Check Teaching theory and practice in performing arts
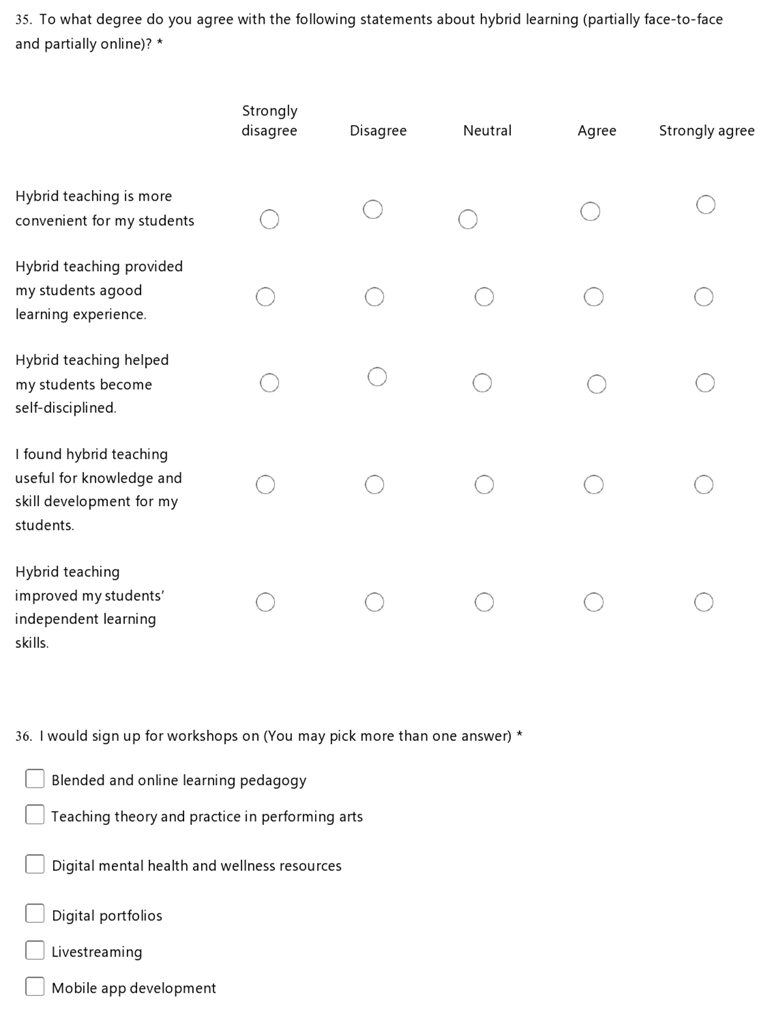Viewport: 778px width, 1014px height. (x=35, y=815)
